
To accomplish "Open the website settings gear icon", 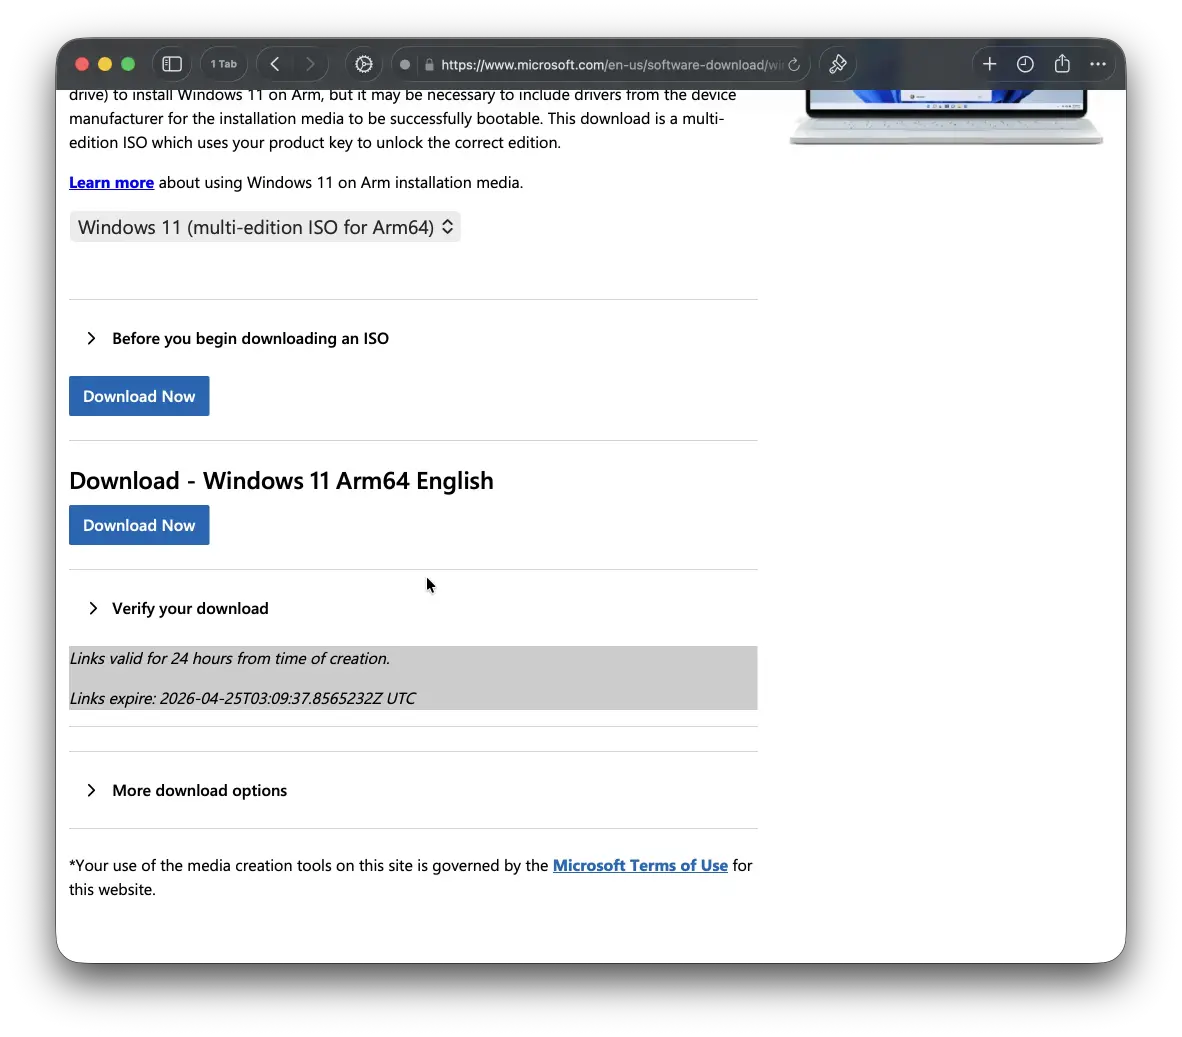I will coord(364,64).
